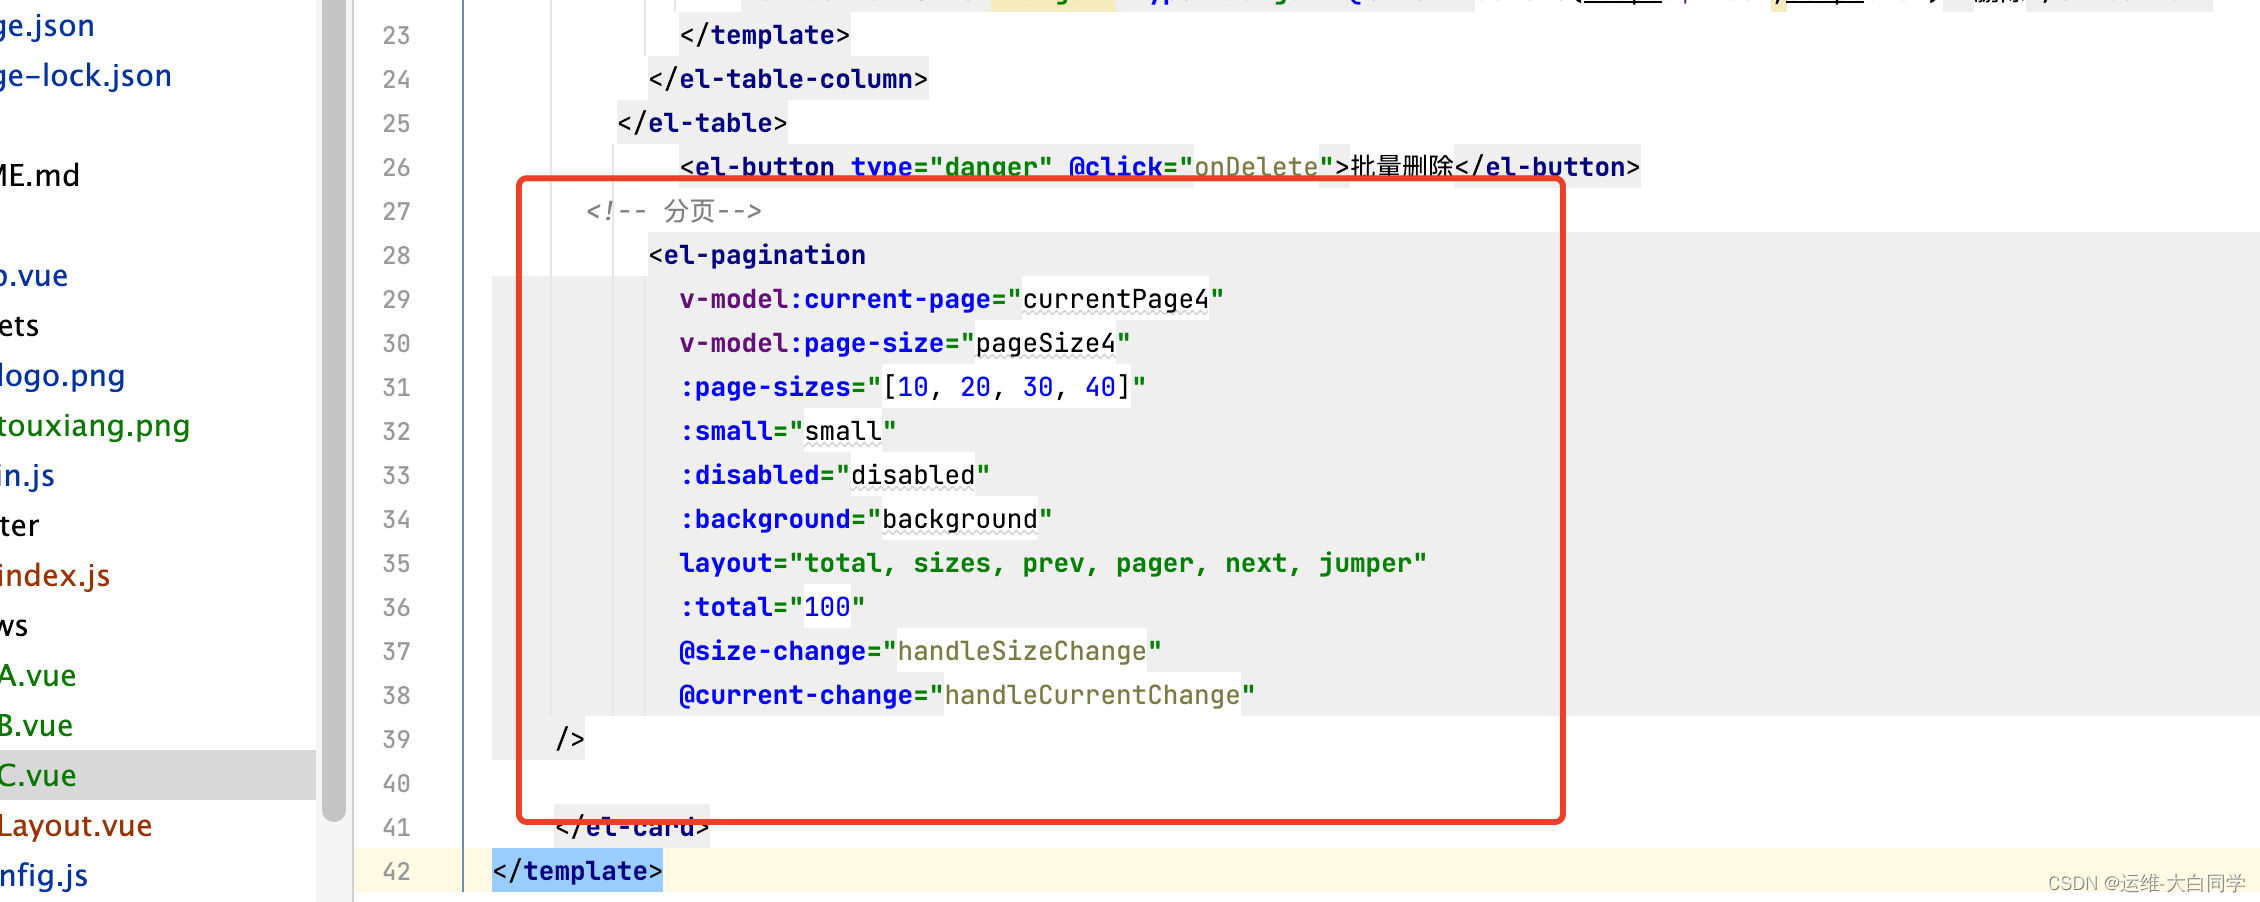The height and width of the screenshot is (902, 2260).
Task: Click the handleCurrentChange handler value
Action: click(x=1092, y=695)
